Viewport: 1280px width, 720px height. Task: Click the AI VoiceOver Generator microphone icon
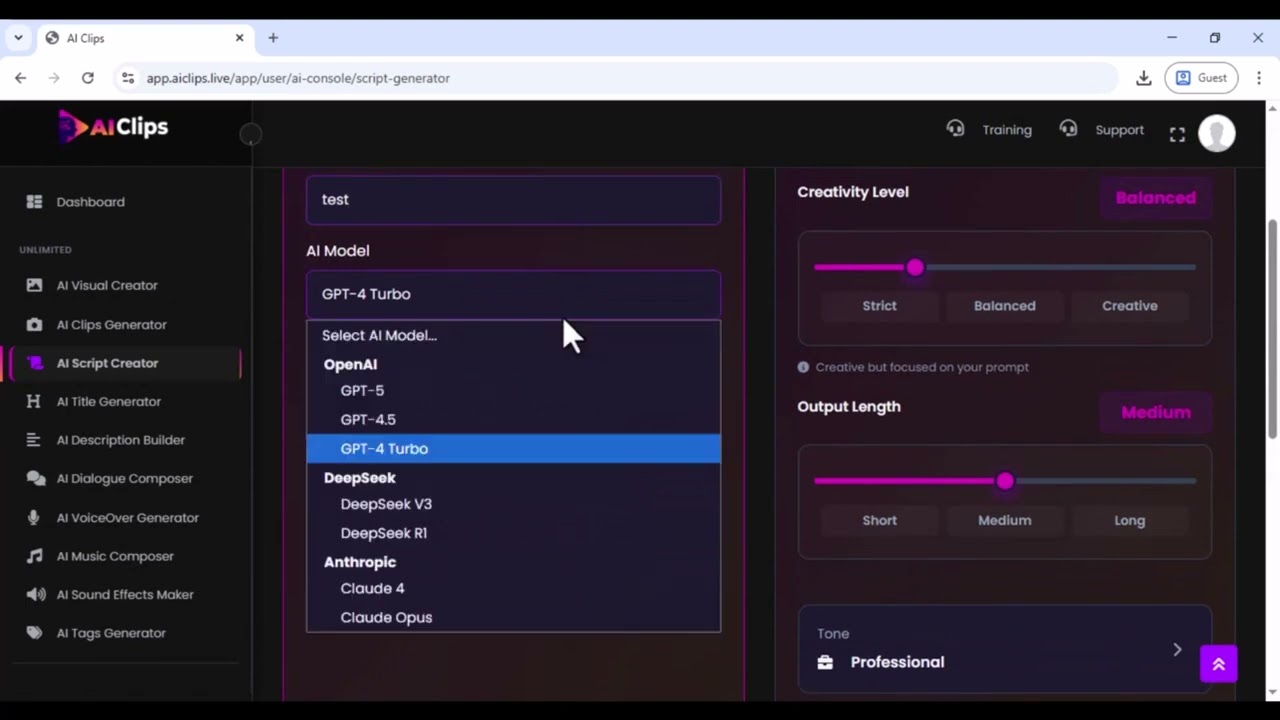34,517
